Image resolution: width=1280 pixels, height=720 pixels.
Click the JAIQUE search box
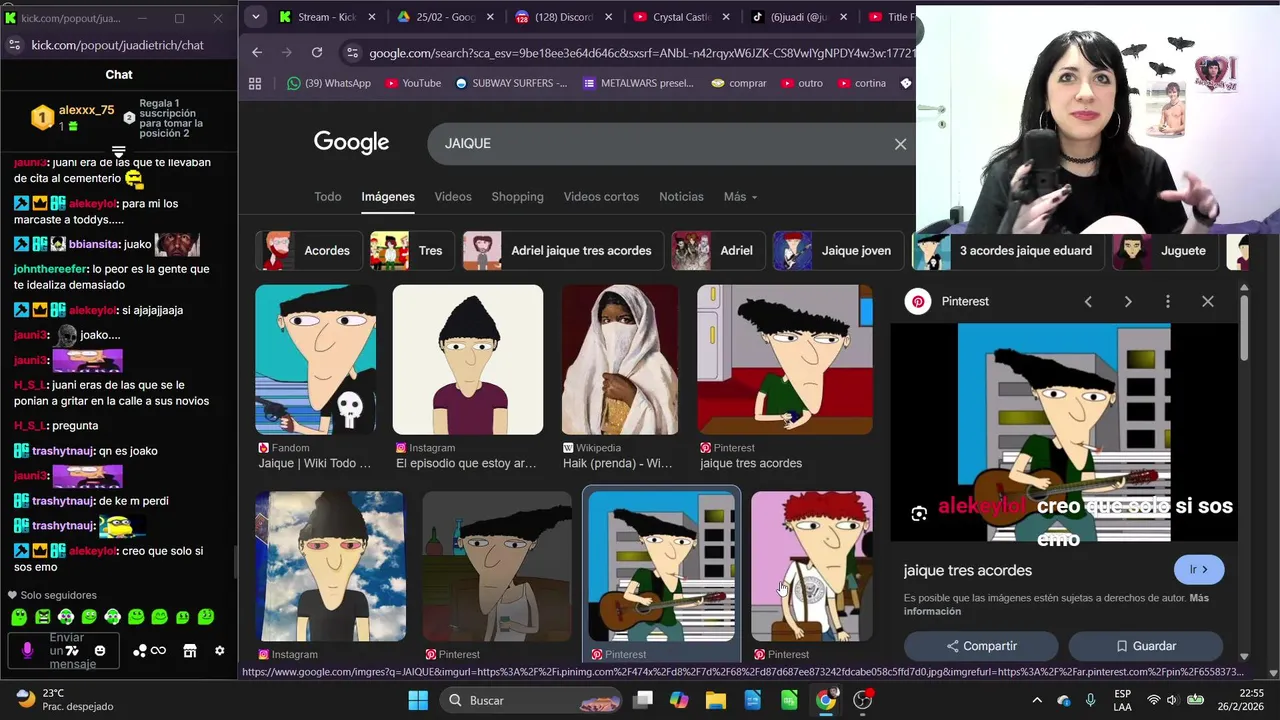click(660, 144)
